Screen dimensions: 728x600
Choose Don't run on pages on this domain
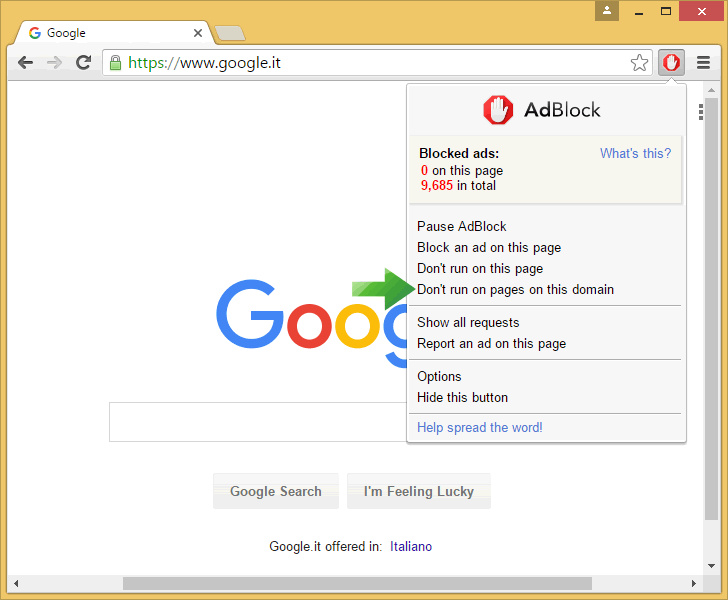click(515, 289)
